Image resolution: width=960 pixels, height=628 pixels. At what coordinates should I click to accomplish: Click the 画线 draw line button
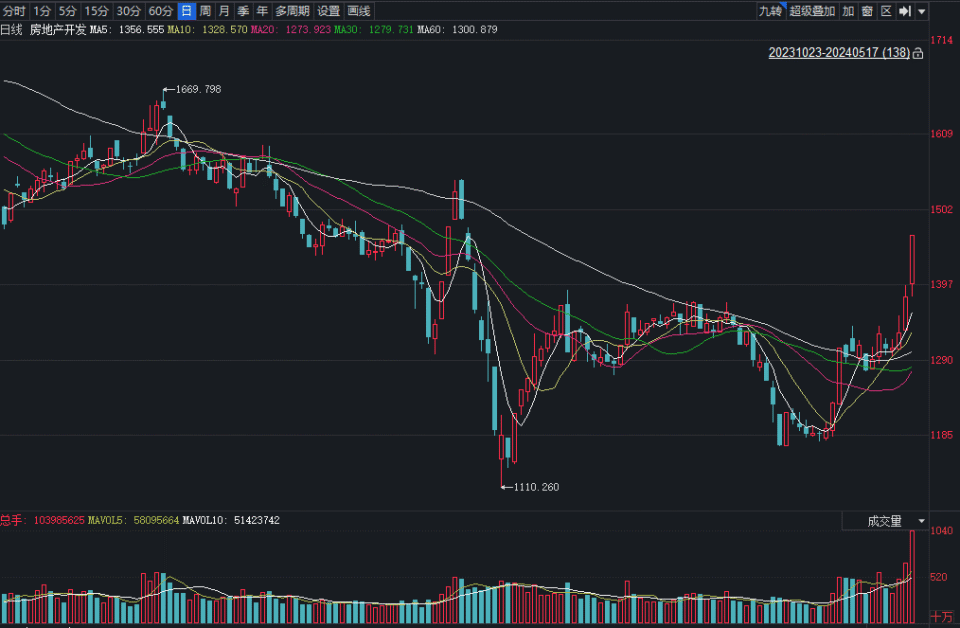[x=359, y=11]
